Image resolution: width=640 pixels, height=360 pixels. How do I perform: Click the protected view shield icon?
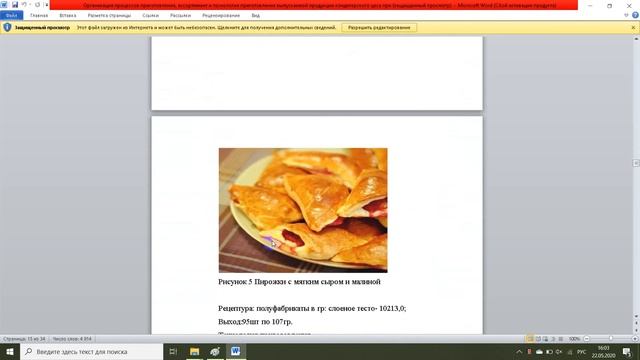7,27
